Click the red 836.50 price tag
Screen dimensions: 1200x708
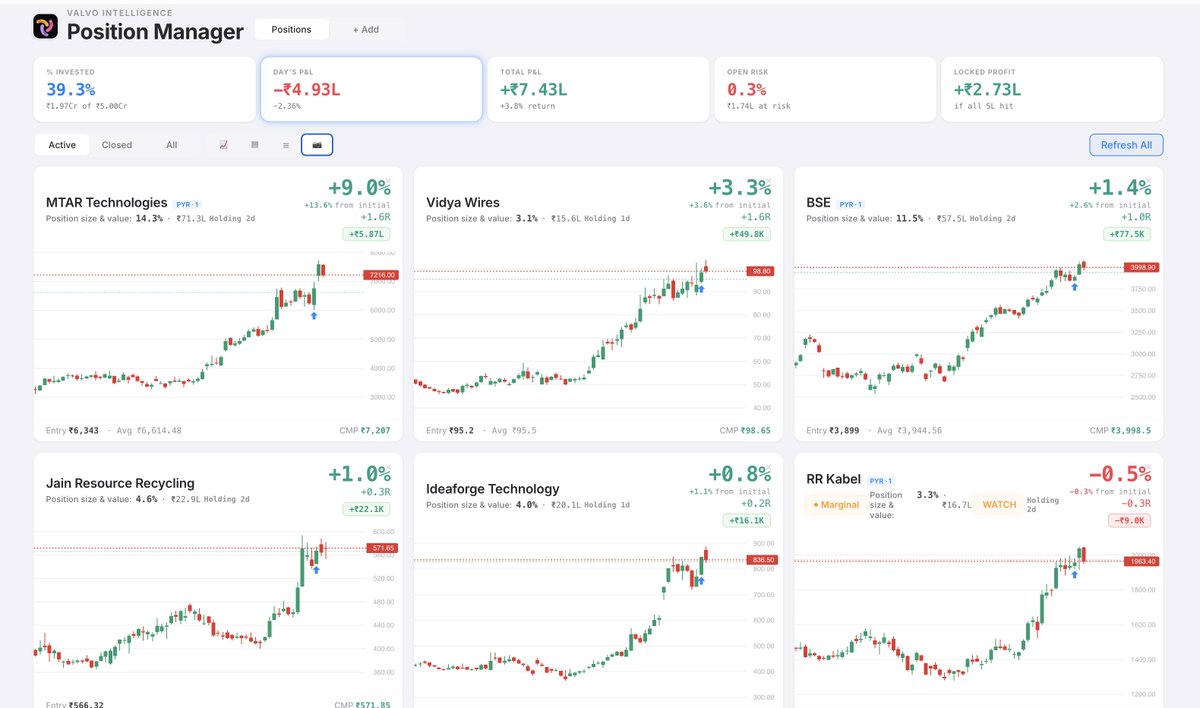[x=761, y=560]
